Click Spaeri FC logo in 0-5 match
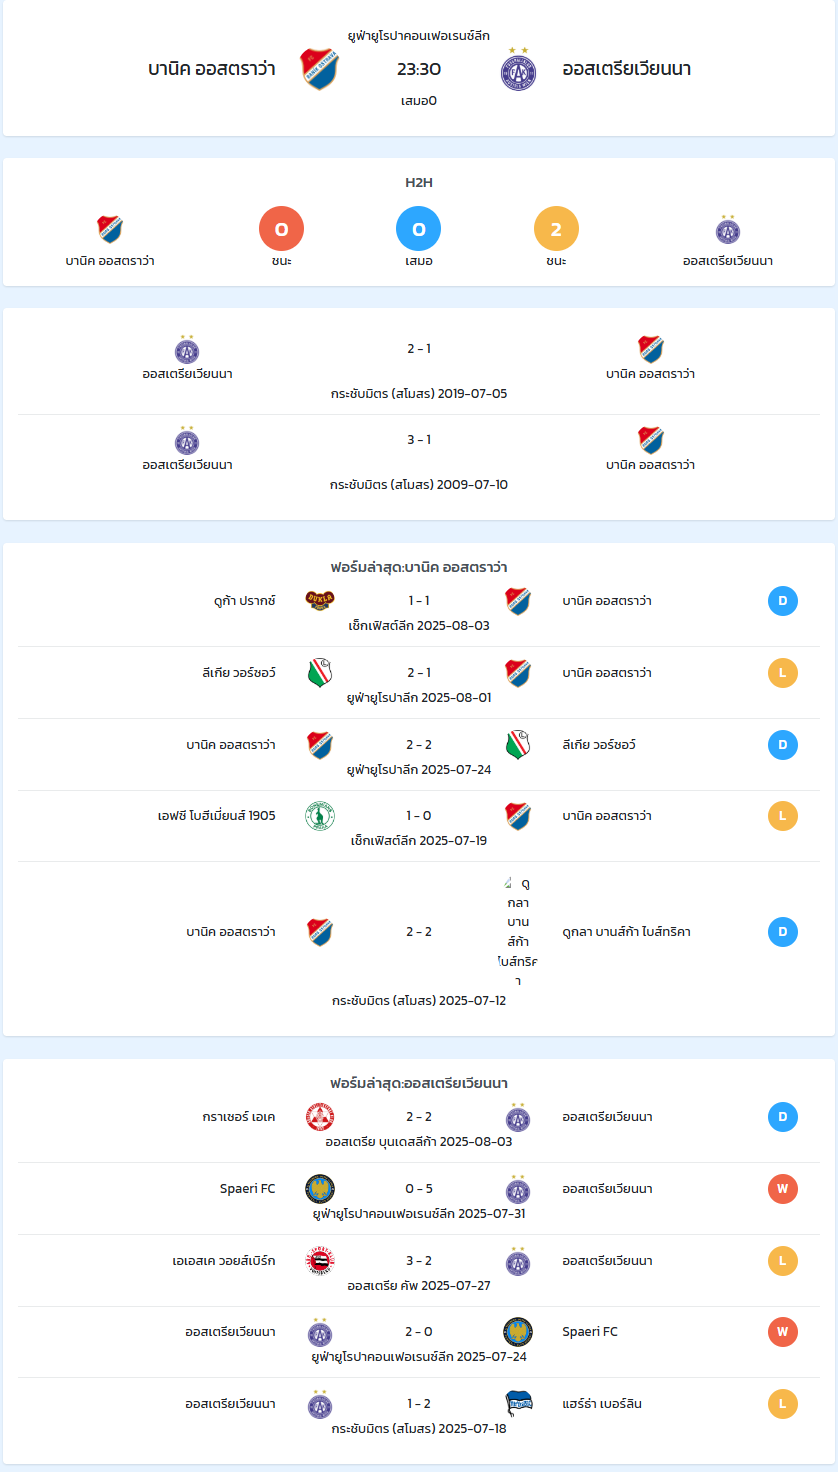 (320, 1189)
